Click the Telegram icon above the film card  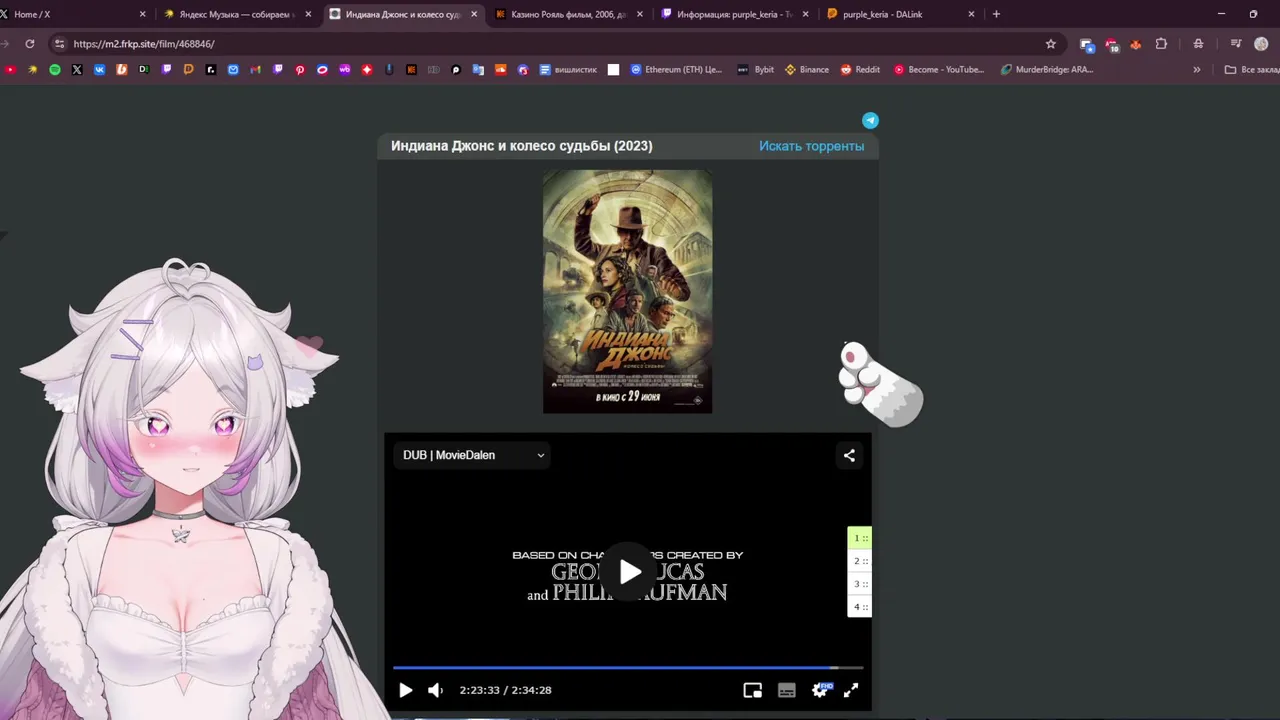(x=870, y=120)
